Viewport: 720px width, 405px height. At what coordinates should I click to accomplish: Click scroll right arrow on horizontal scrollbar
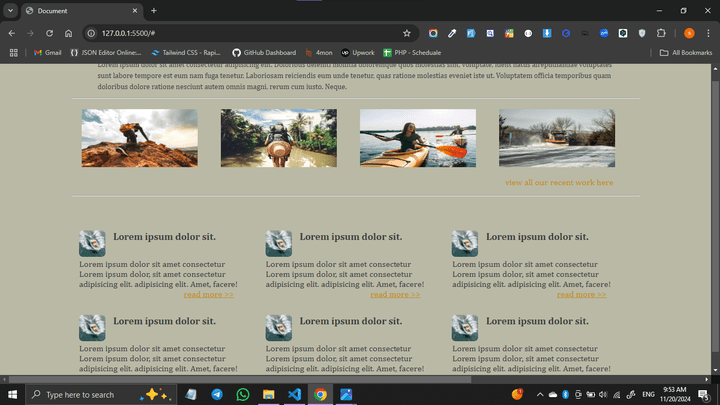point(707,379)
